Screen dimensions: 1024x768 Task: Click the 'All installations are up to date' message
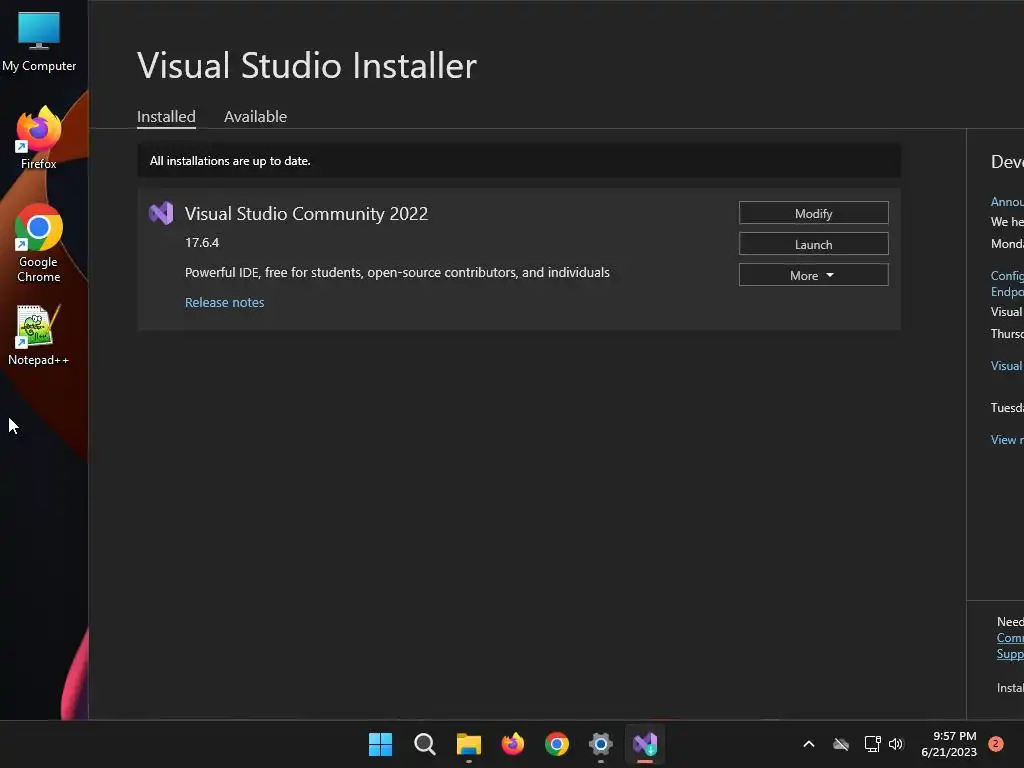click(x=230, y=161)
